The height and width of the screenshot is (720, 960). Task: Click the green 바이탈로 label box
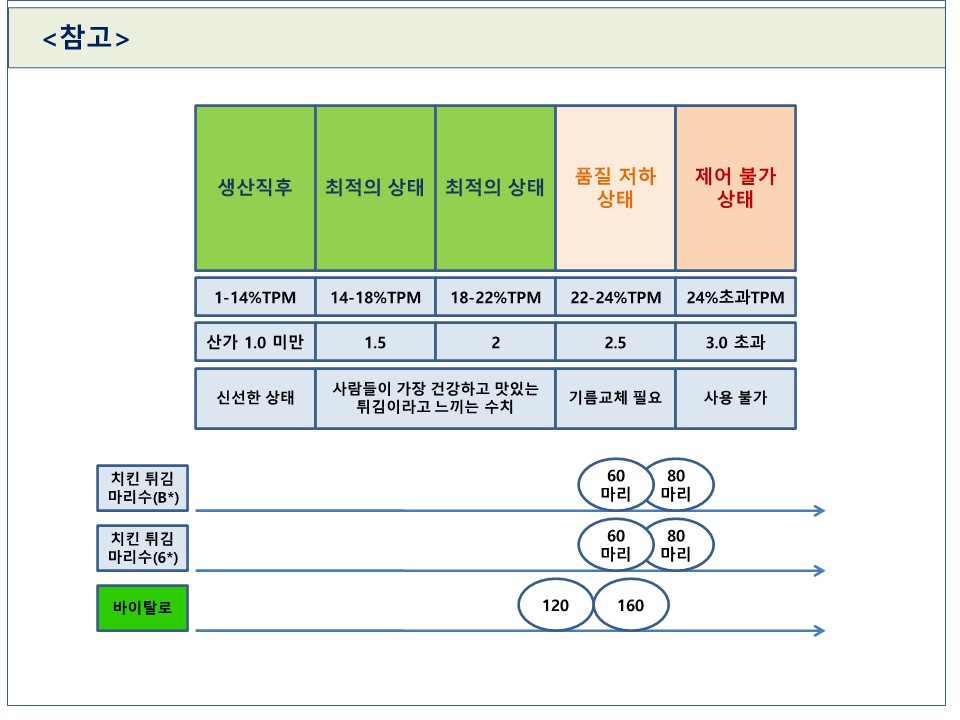point(143,608)
